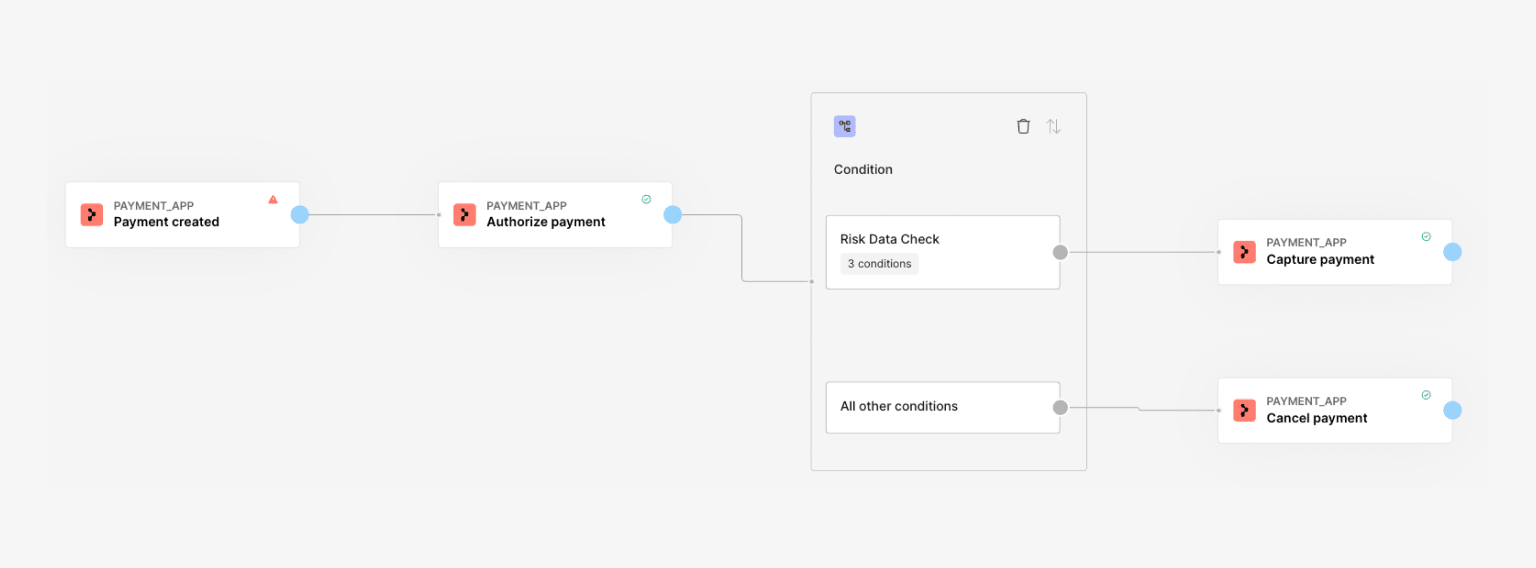Screen dimensions: 1536x568
Task: Click the blue output connector of Authorize payment
Action: pyautogui.click(x=673, y=214)
